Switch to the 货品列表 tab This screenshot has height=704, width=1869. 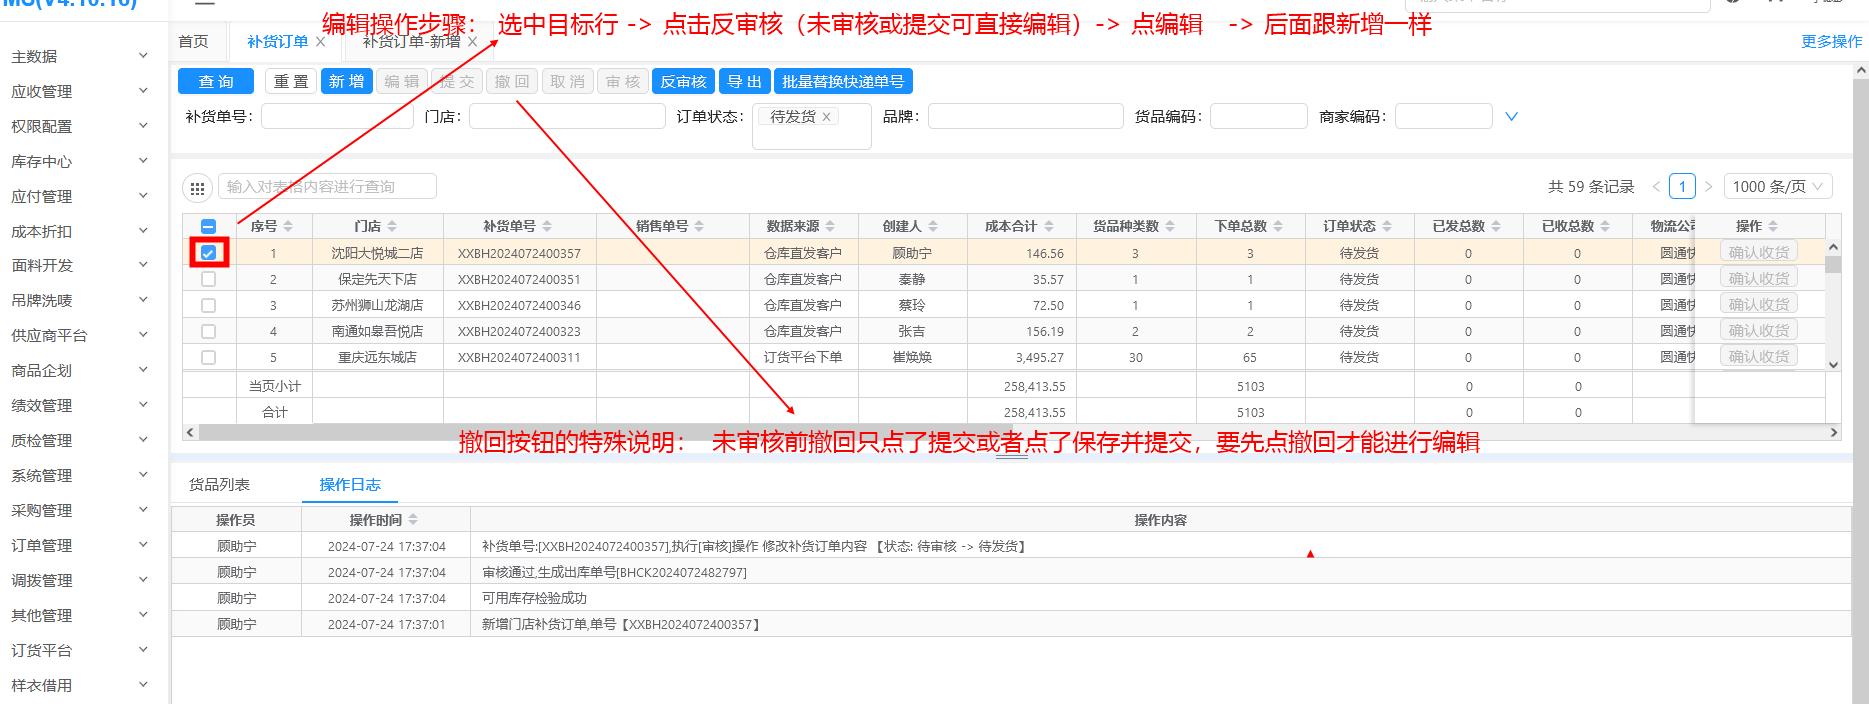219,485
